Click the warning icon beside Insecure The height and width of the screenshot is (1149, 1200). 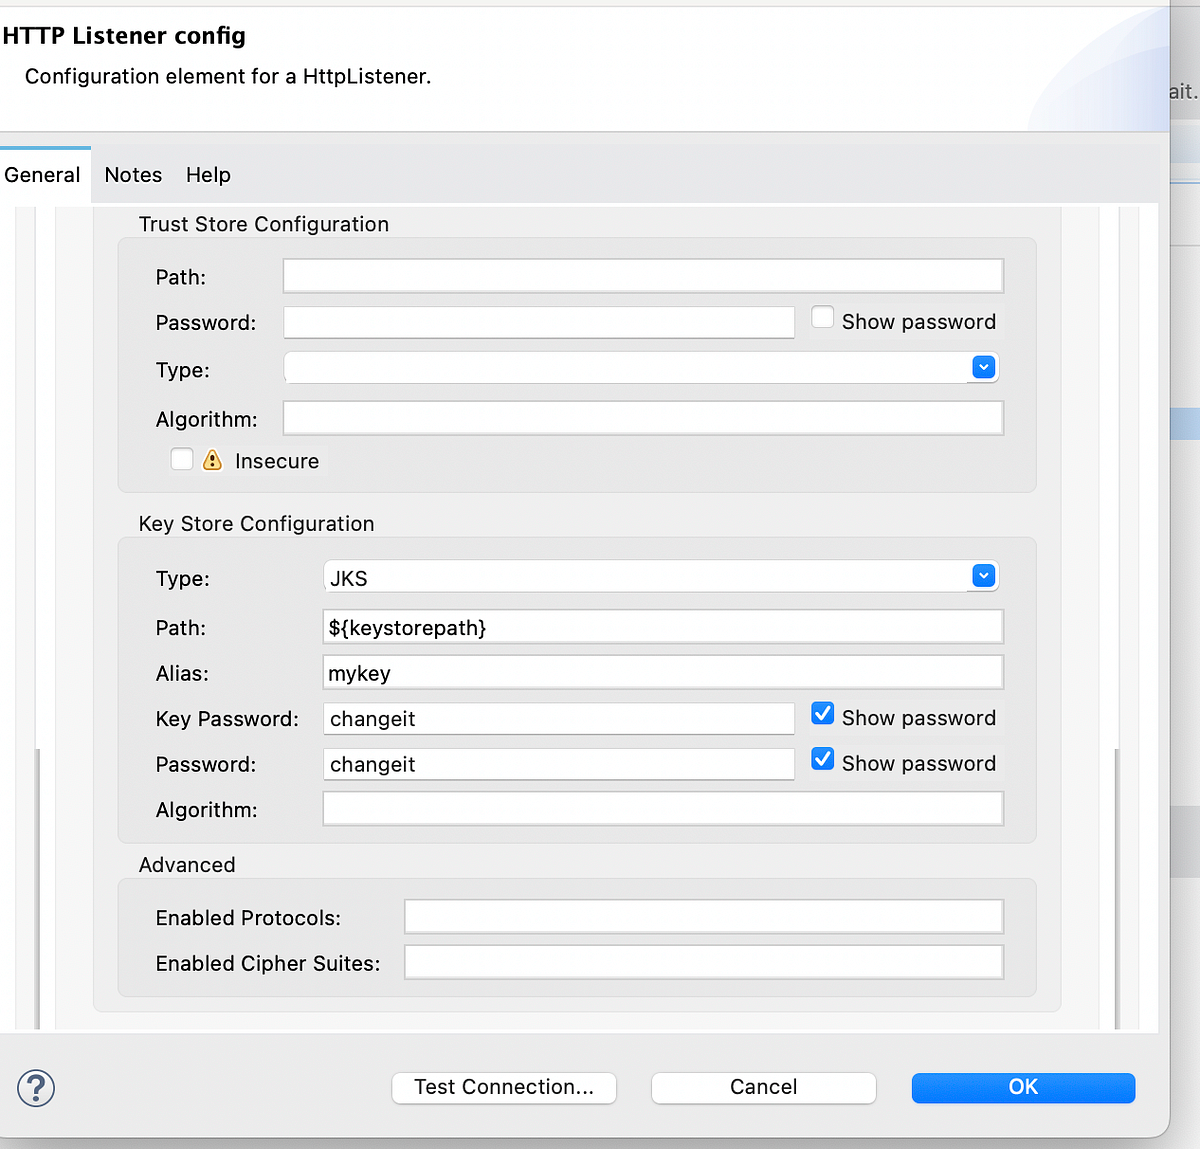coord(213,459)
